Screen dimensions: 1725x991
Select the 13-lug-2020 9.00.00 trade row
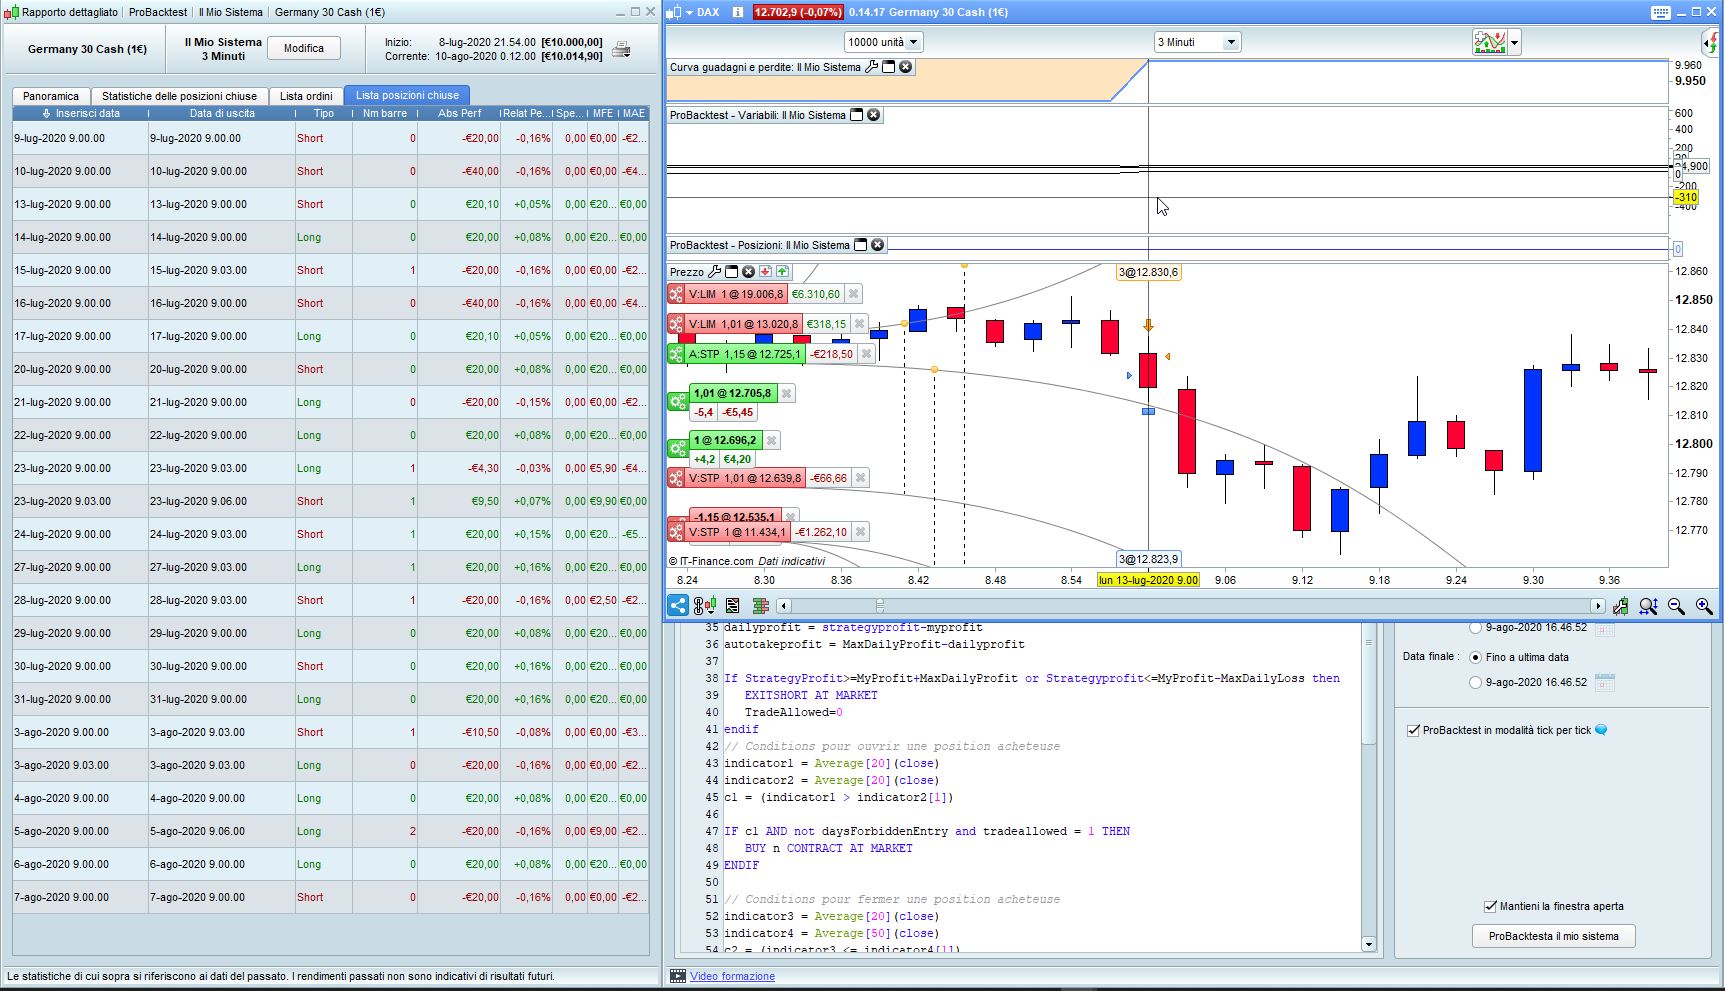(330, 204)
